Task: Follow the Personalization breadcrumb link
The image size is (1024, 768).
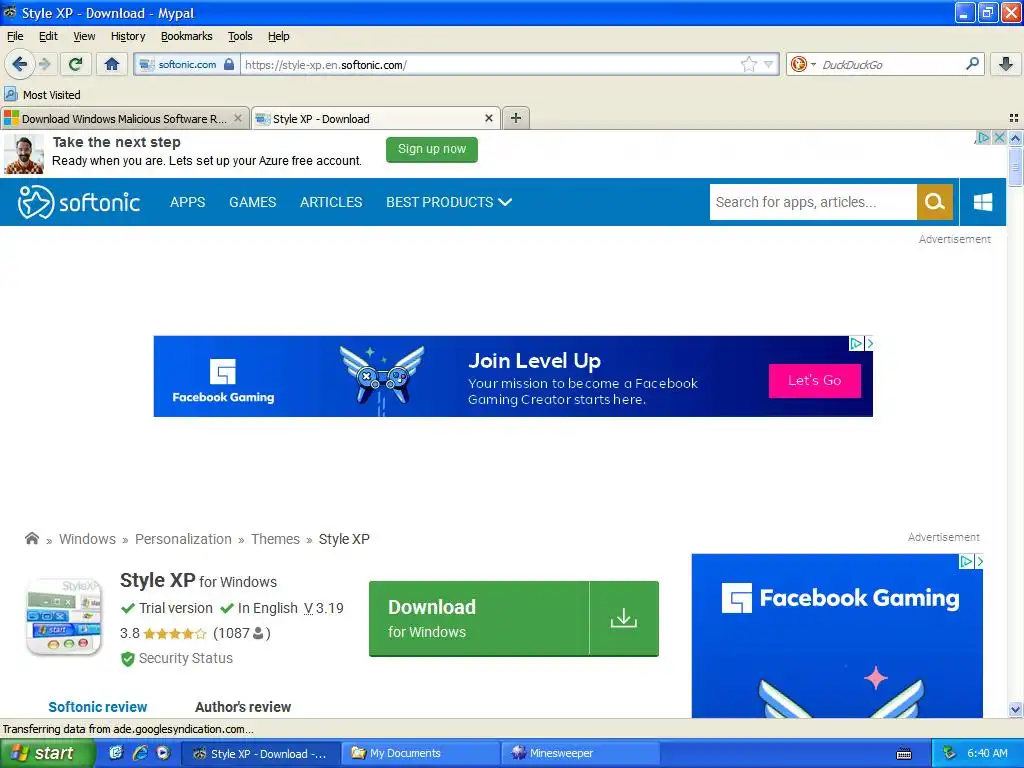Action: coord(183,539)
